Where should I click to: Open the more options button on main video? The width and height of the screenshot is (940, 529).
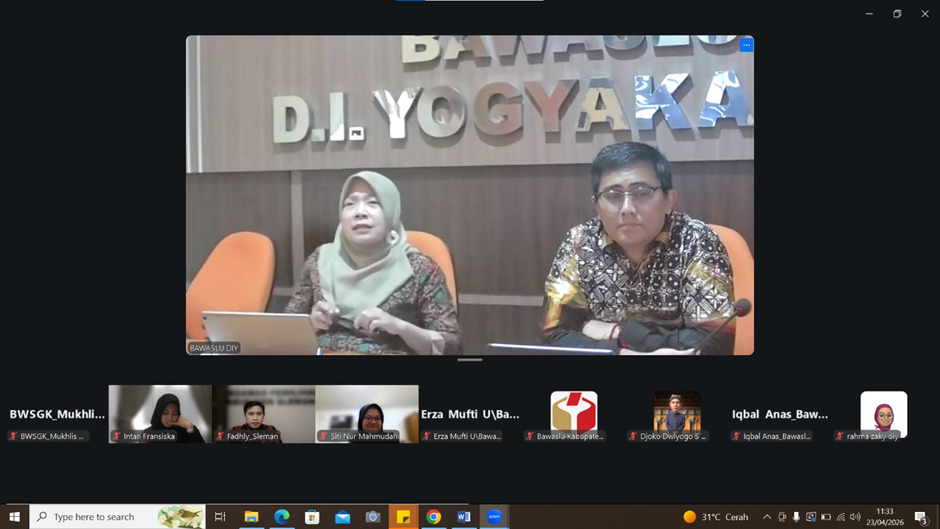pos(746,45)
